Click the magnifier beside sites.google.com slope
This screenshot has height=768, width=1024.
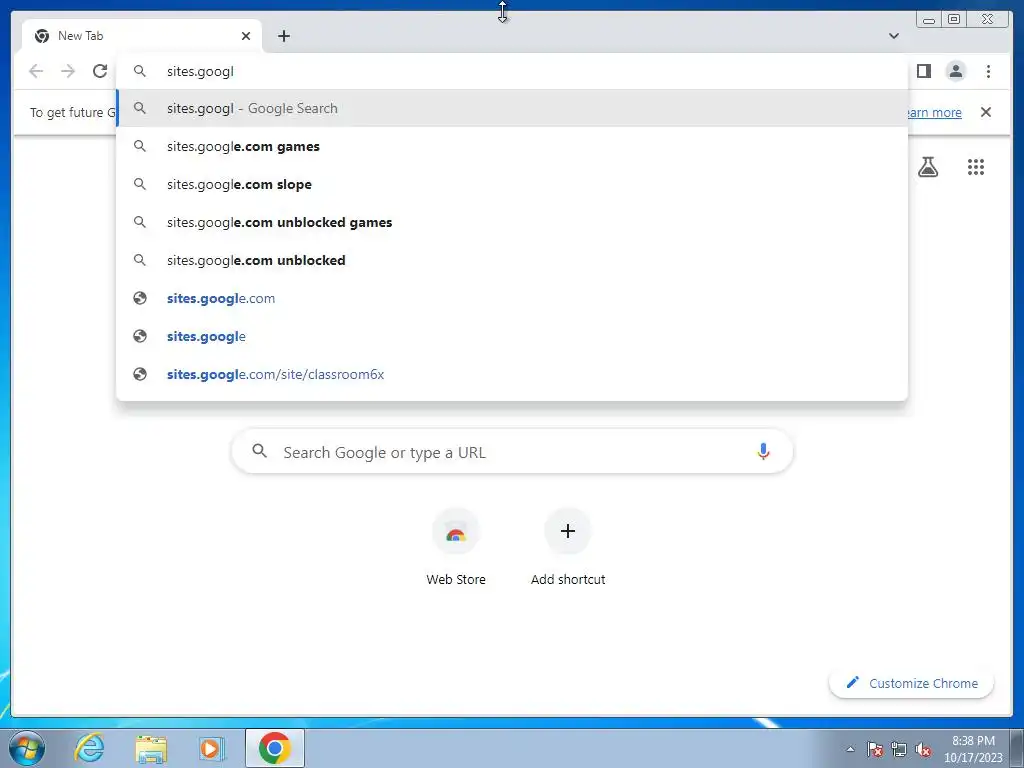[x=140, y=184]
